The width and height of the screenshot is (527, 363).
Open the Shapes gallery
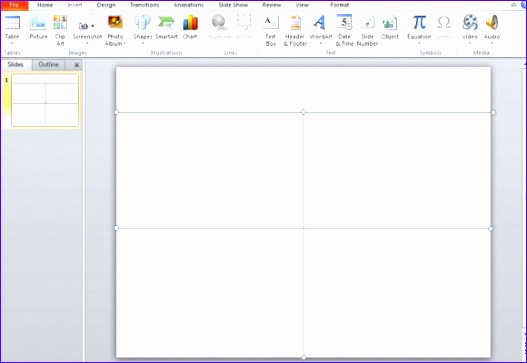pos(143,30)
